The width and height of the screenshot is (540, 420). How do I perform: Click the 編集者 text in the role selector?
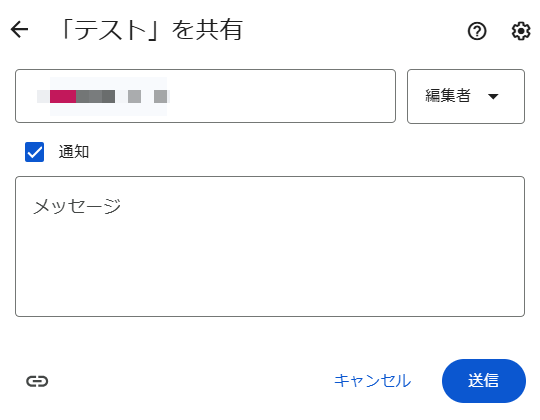pyautogui.click(x=448, y=96)
